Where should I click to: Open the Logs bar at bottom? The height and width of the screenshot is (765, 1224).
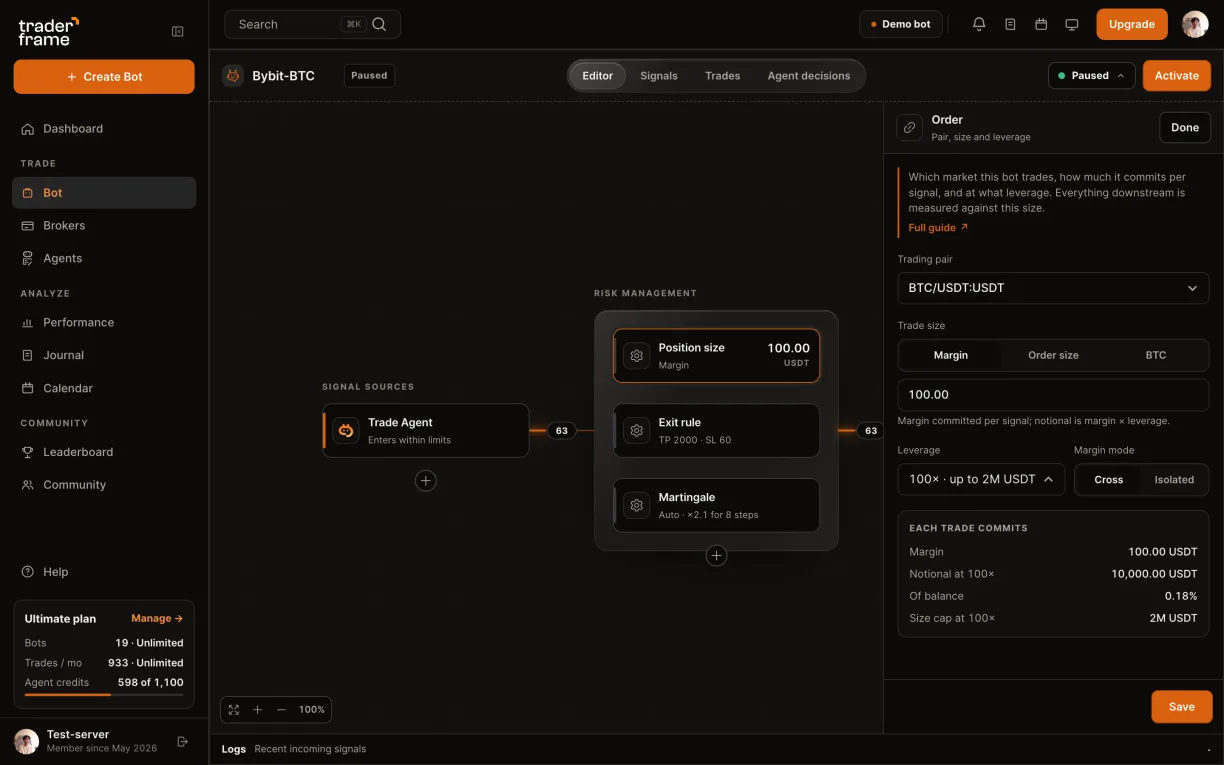pos(716,749)
